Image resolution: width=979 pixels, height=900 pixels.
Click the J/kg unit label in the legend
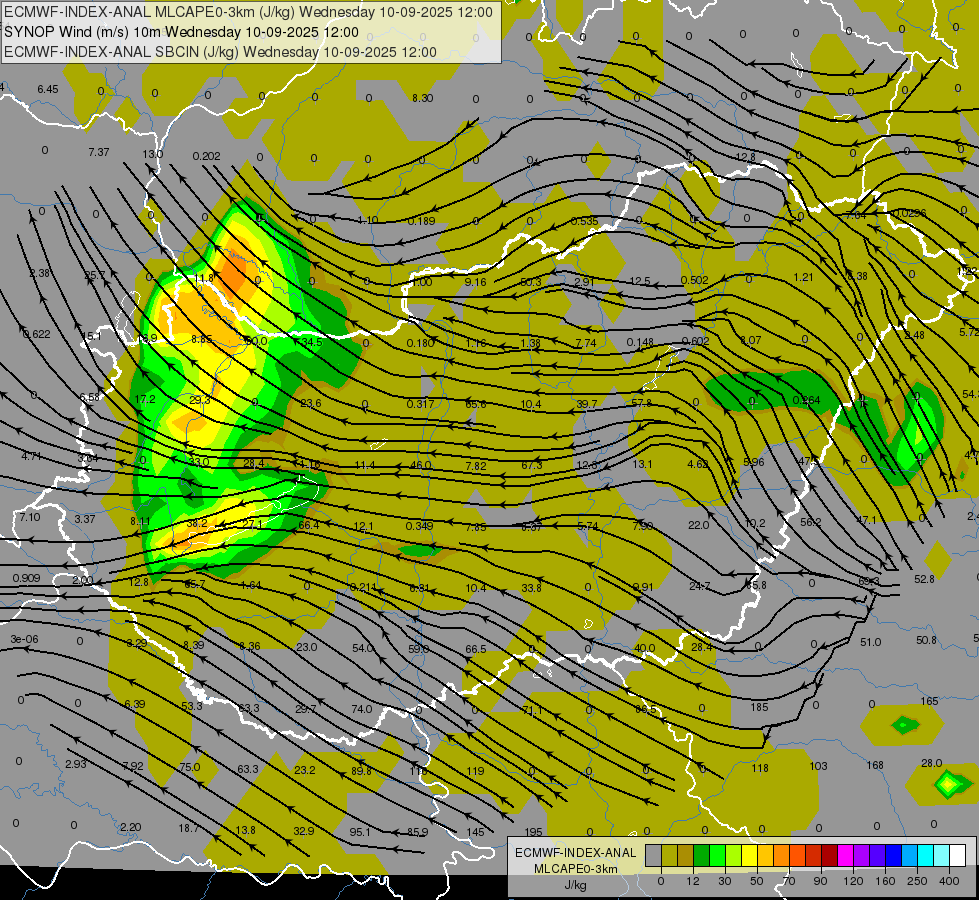576,885
